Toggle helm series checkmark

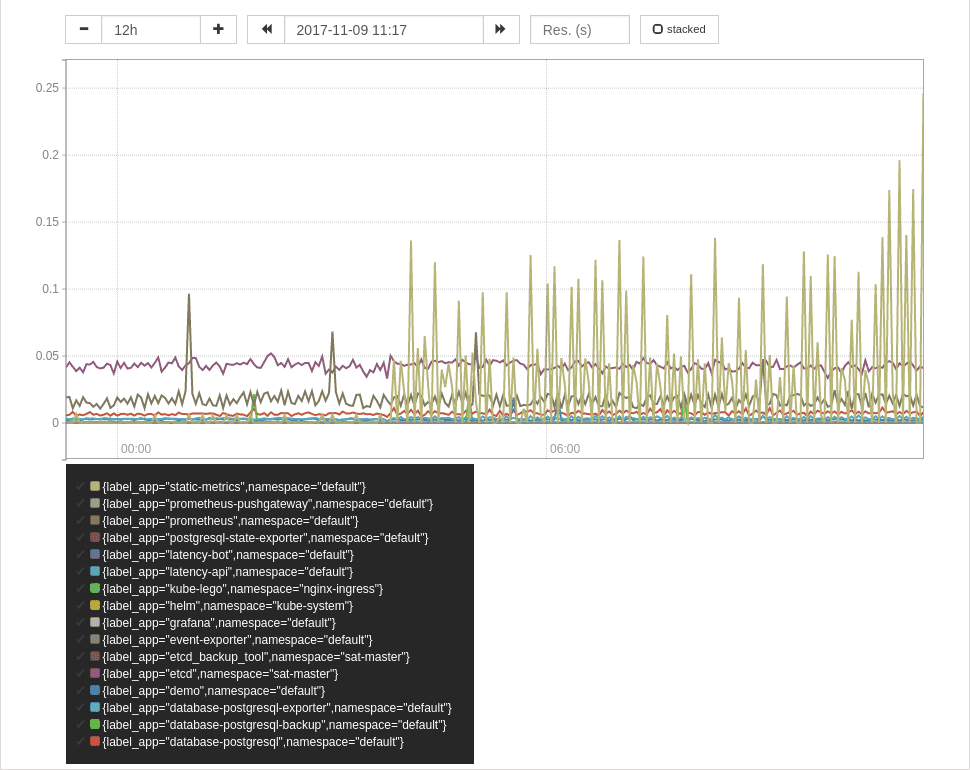pos(80,605)
